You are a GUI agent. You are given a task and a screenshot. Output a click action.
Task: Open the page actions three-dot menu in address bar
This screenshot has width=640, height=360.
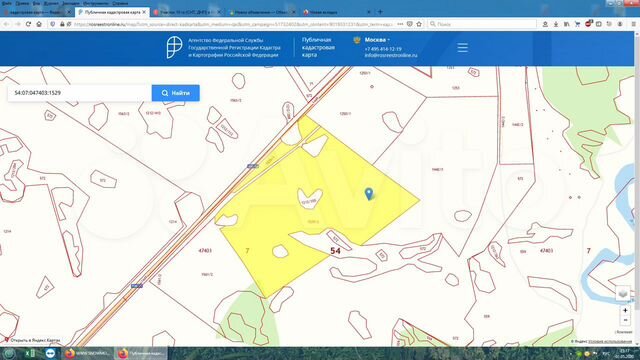point(400,24)
